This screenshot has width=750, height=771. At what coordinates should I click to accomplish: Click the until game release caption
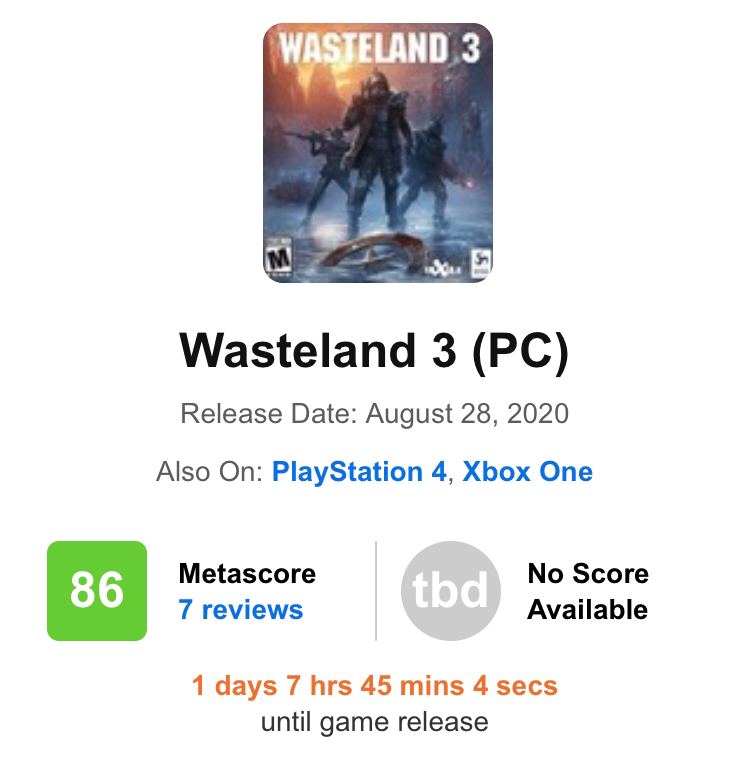click(374, 721)
